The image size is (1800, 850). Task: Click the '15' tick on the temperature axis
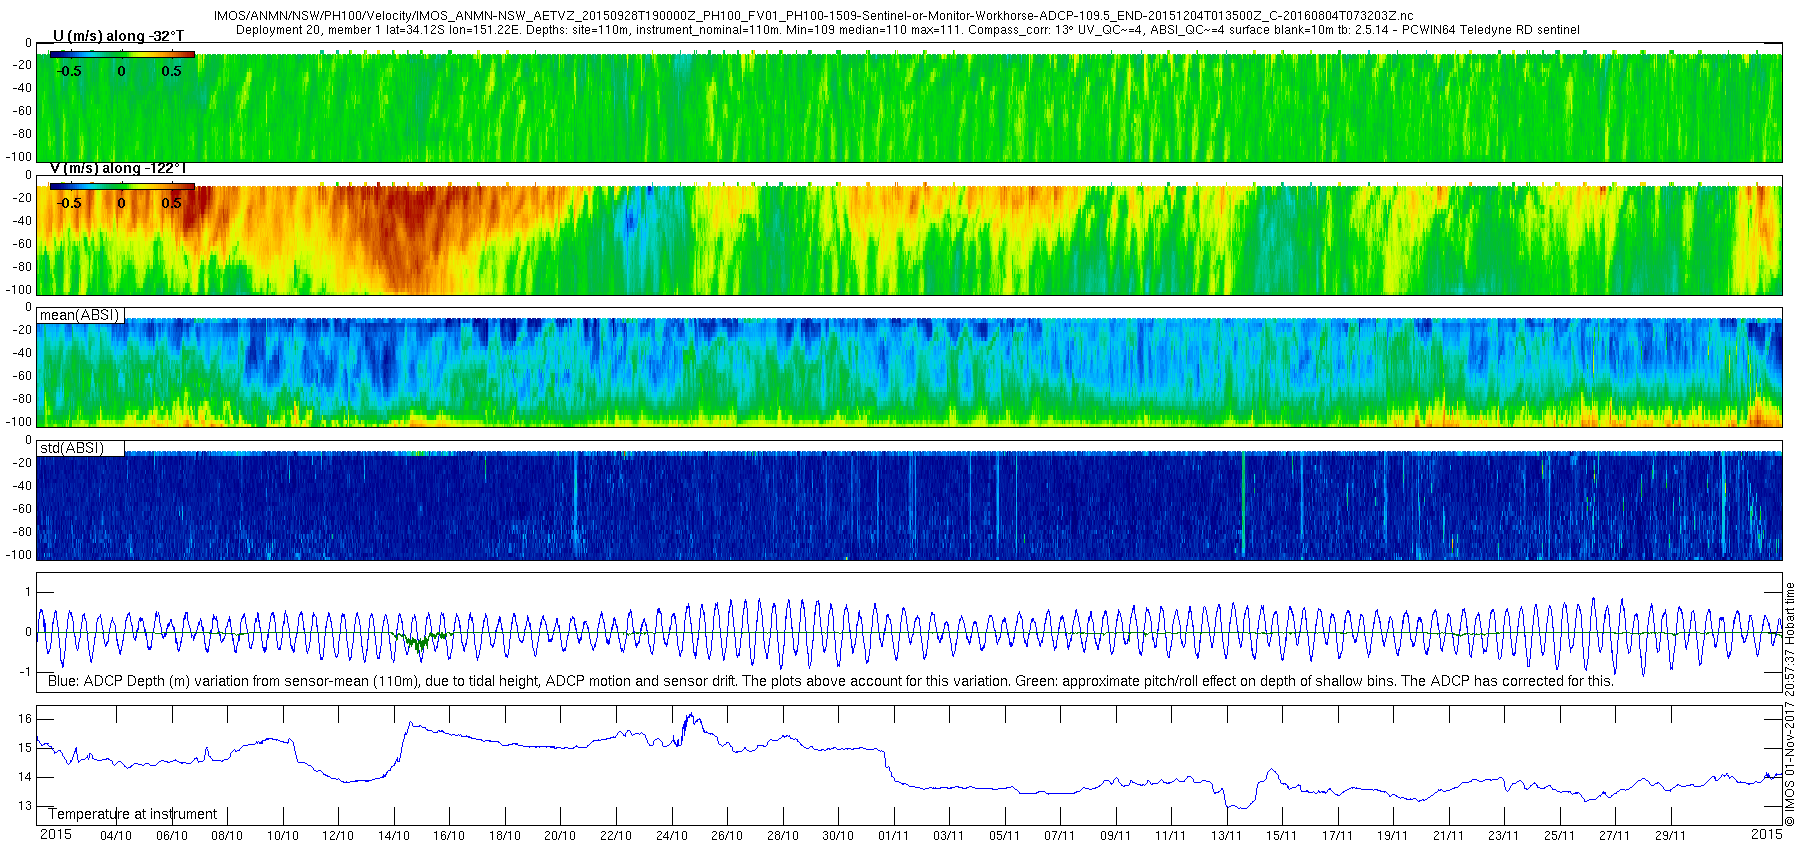[x=25, y=747]
